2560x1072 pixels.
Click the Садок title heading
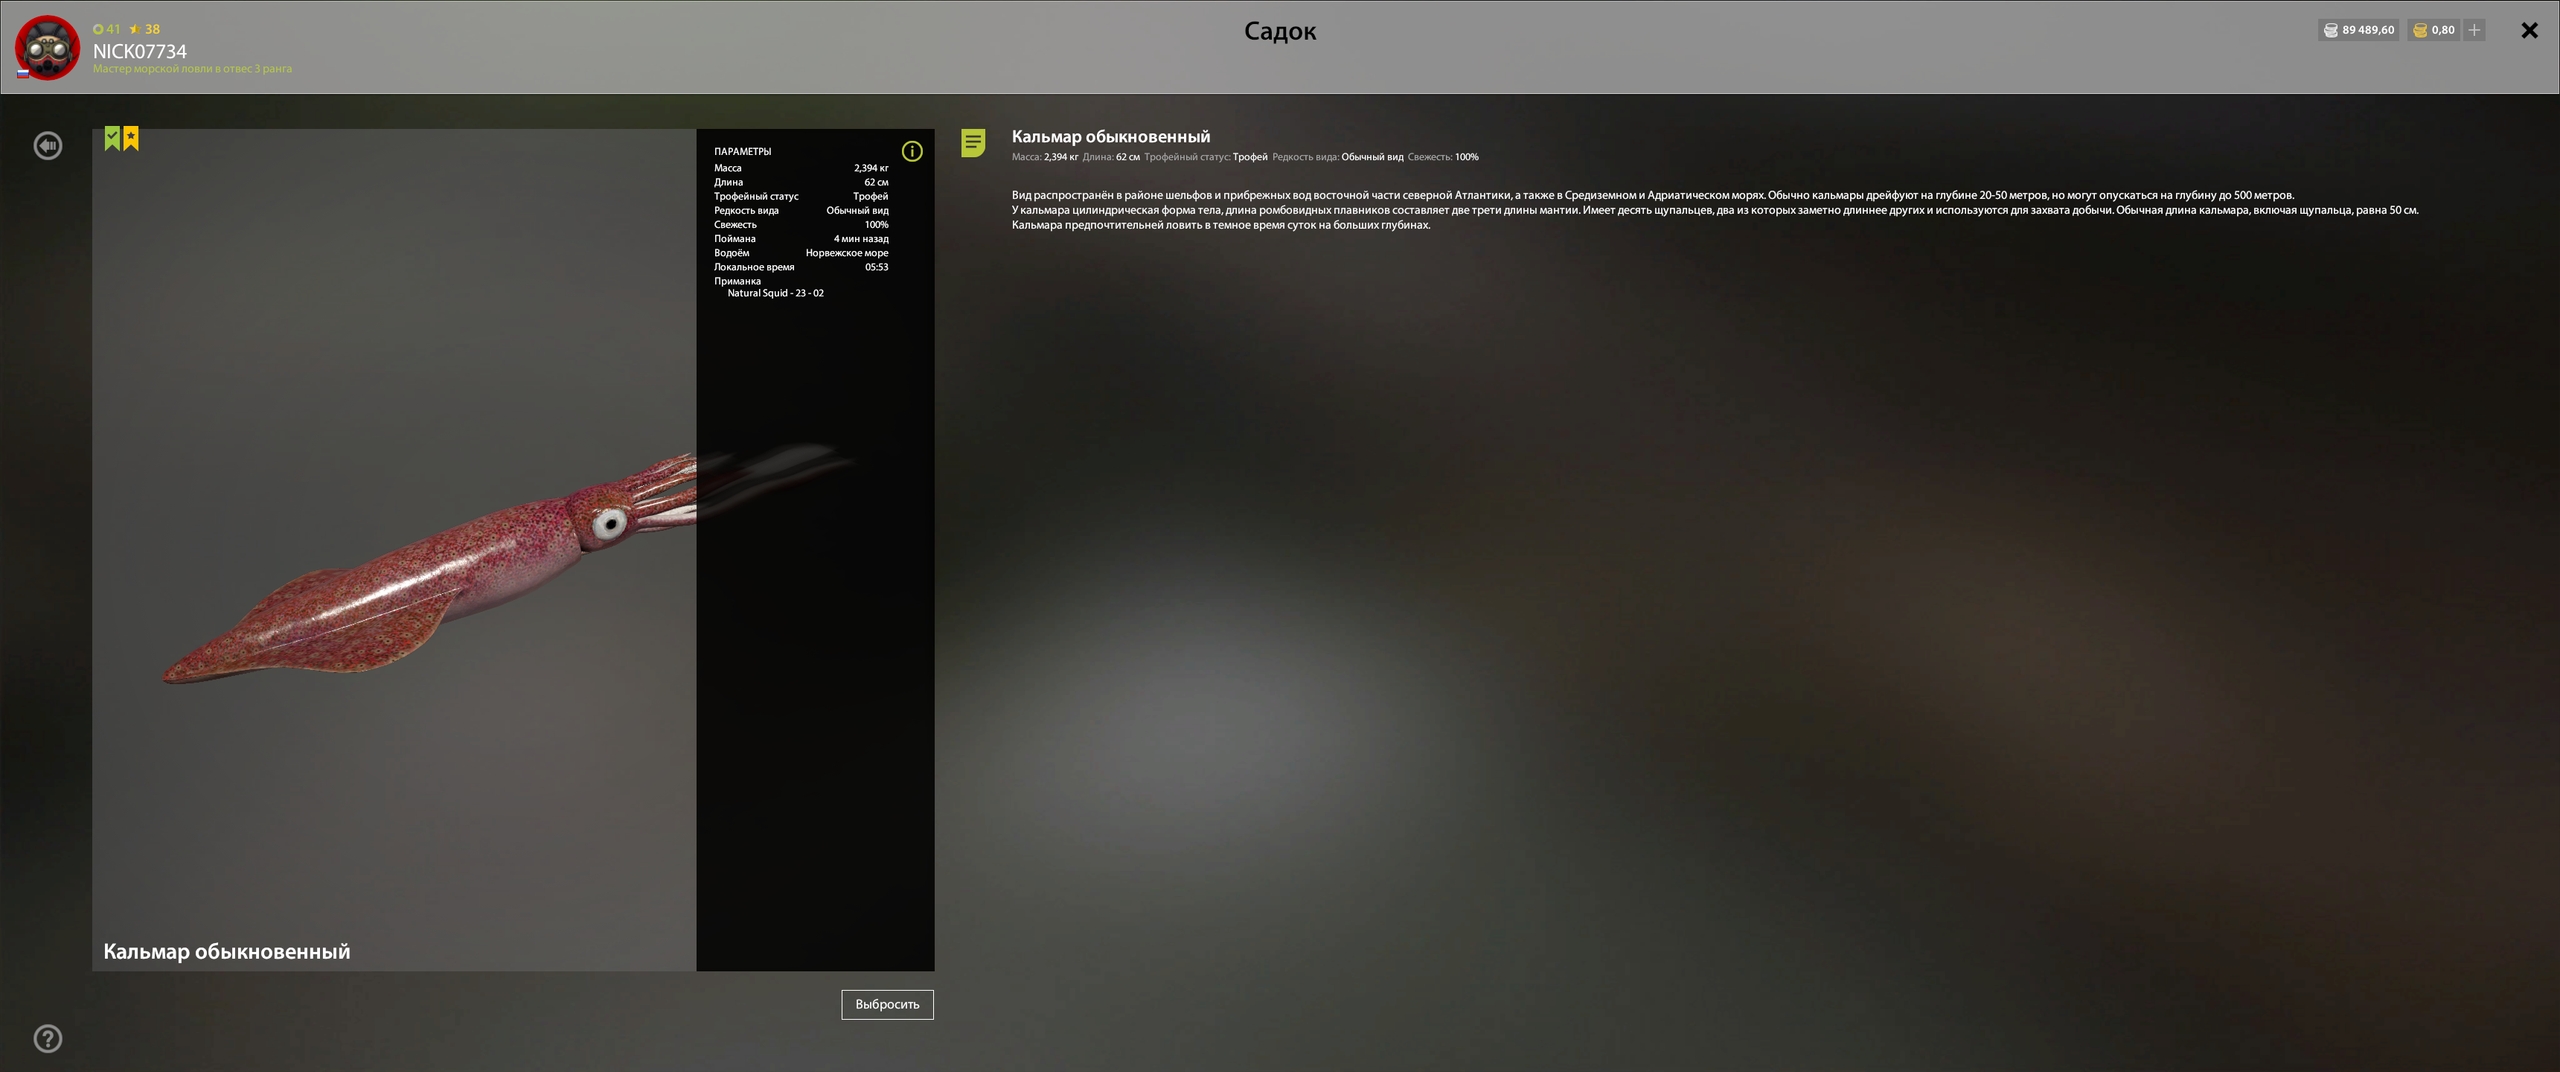(1279, 31)
